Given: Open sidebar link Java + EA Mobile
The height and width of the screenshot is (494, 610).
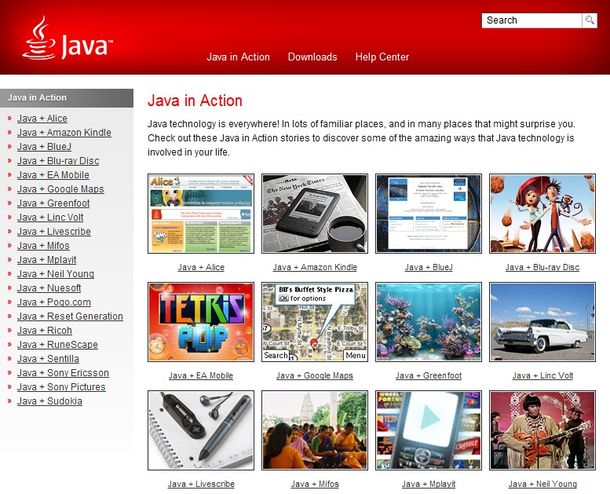Looking at the screenshot, I should click(53, 175).
